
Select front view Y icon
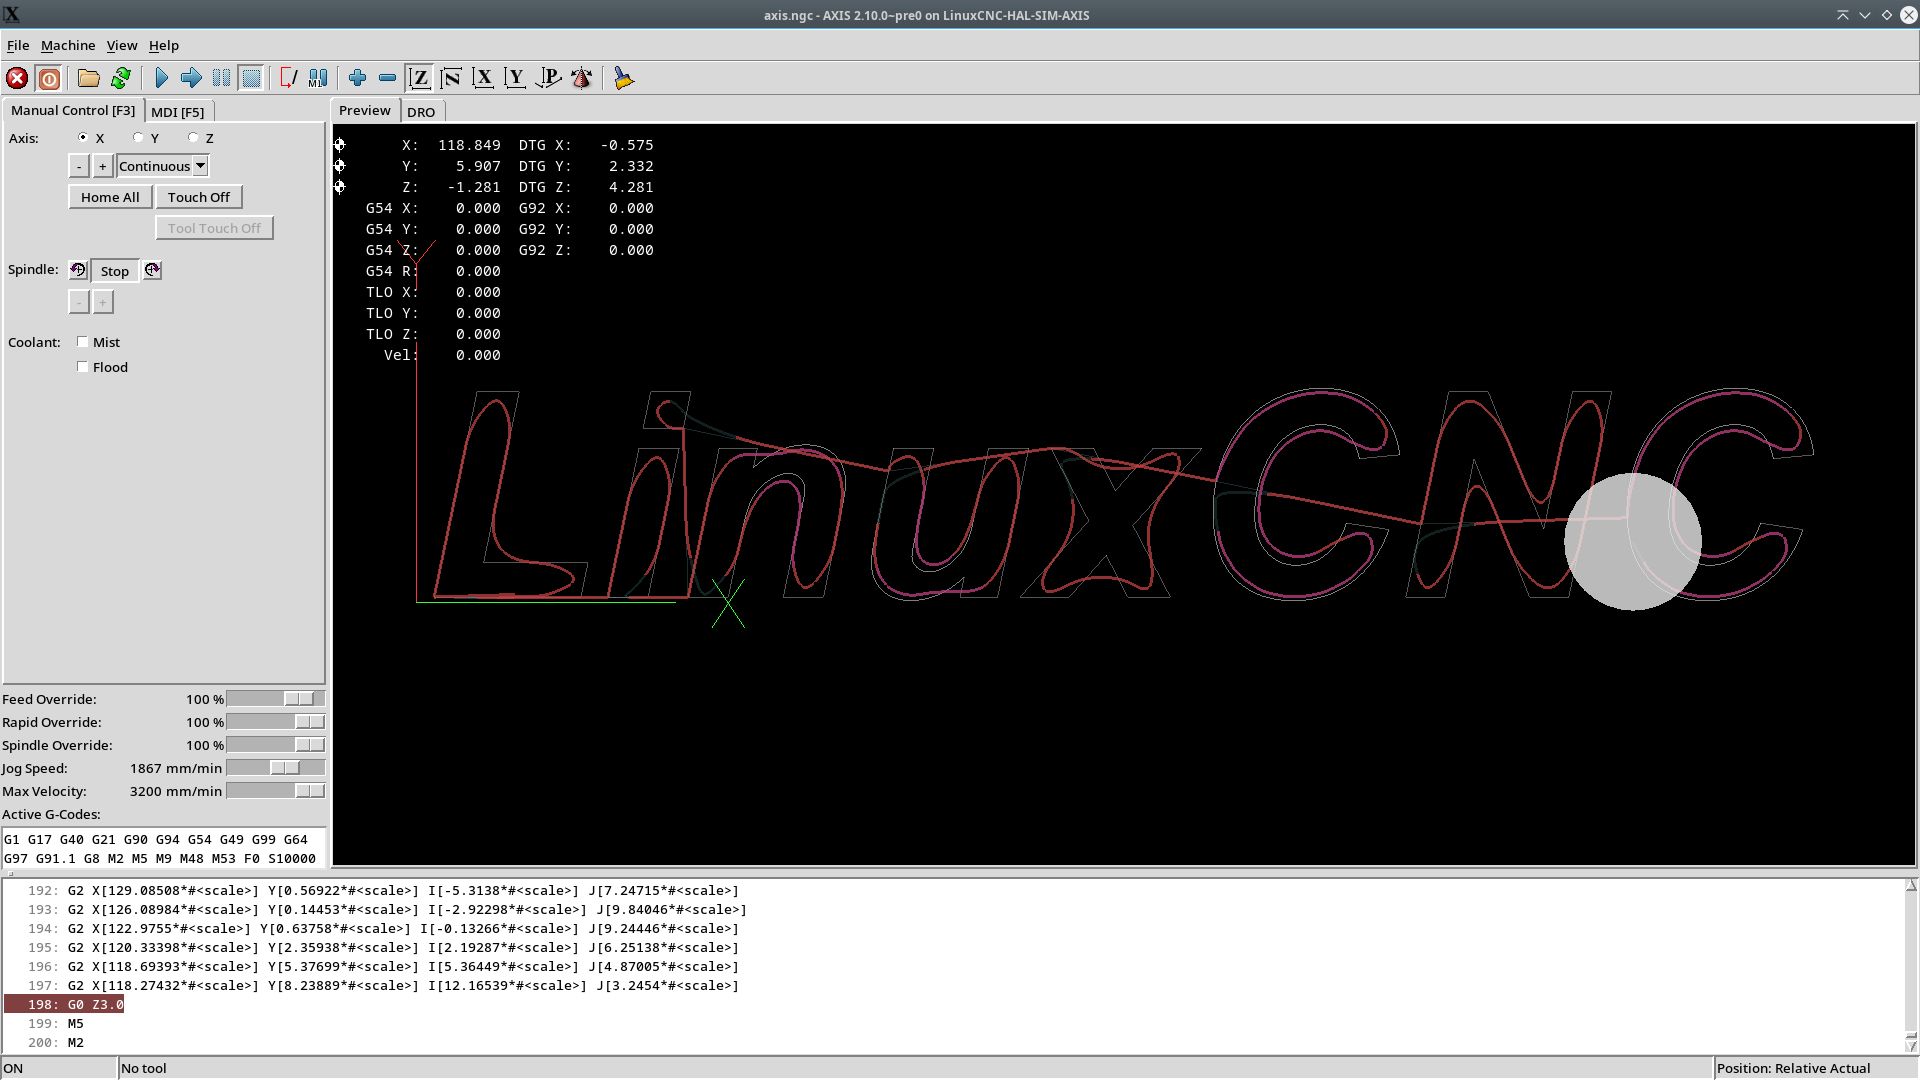pyautogui.click(x=515, y=78)
